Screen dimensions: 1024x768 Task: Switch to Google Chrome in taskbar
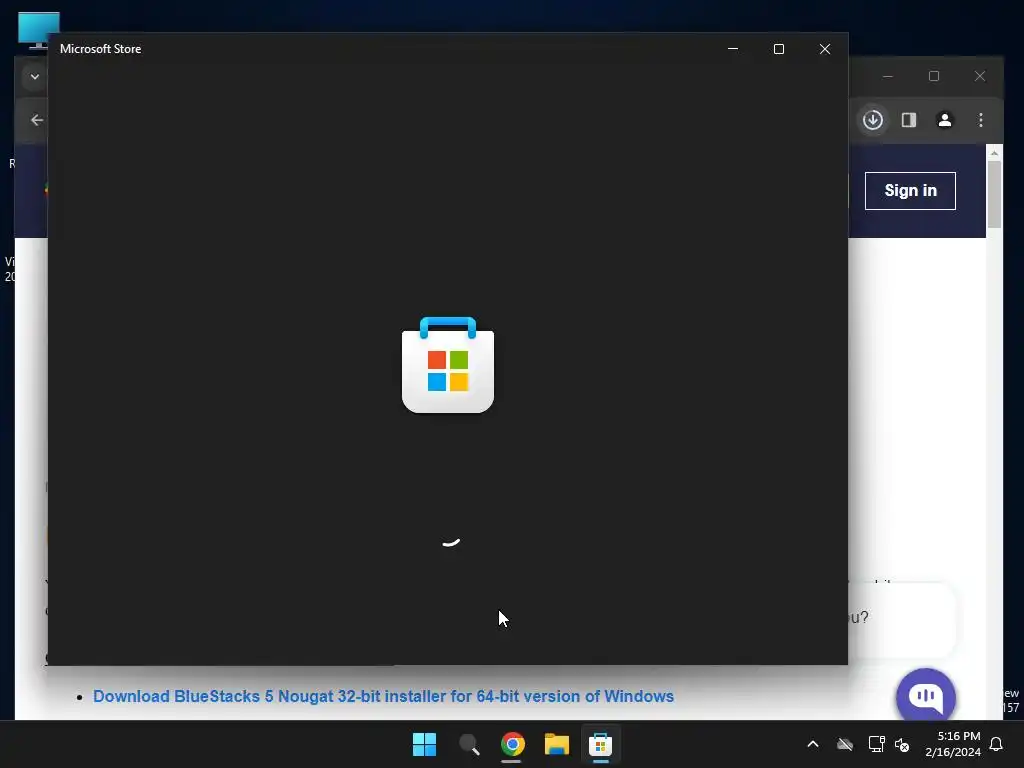pyautogui.click(x=513, y=744)
